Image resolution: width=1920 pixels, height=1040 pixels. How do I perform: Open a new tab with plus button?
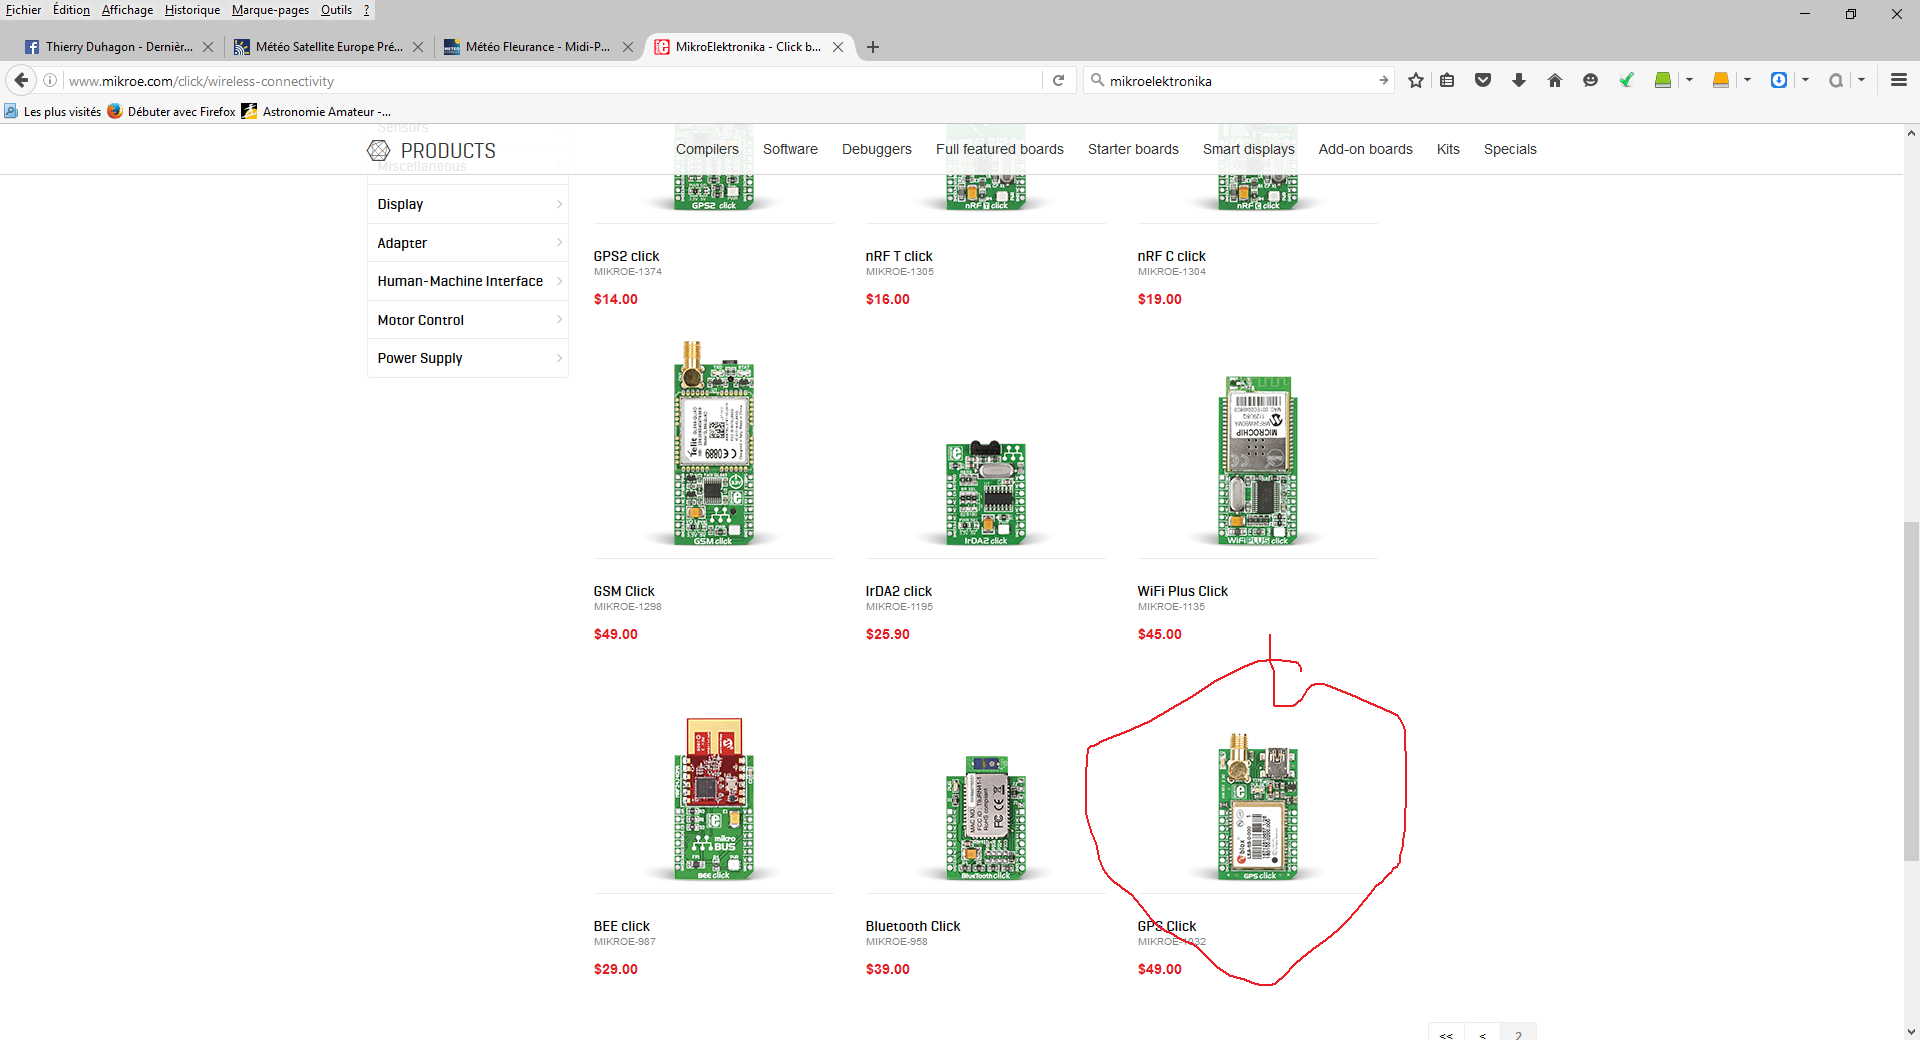(x=873, y=47)
